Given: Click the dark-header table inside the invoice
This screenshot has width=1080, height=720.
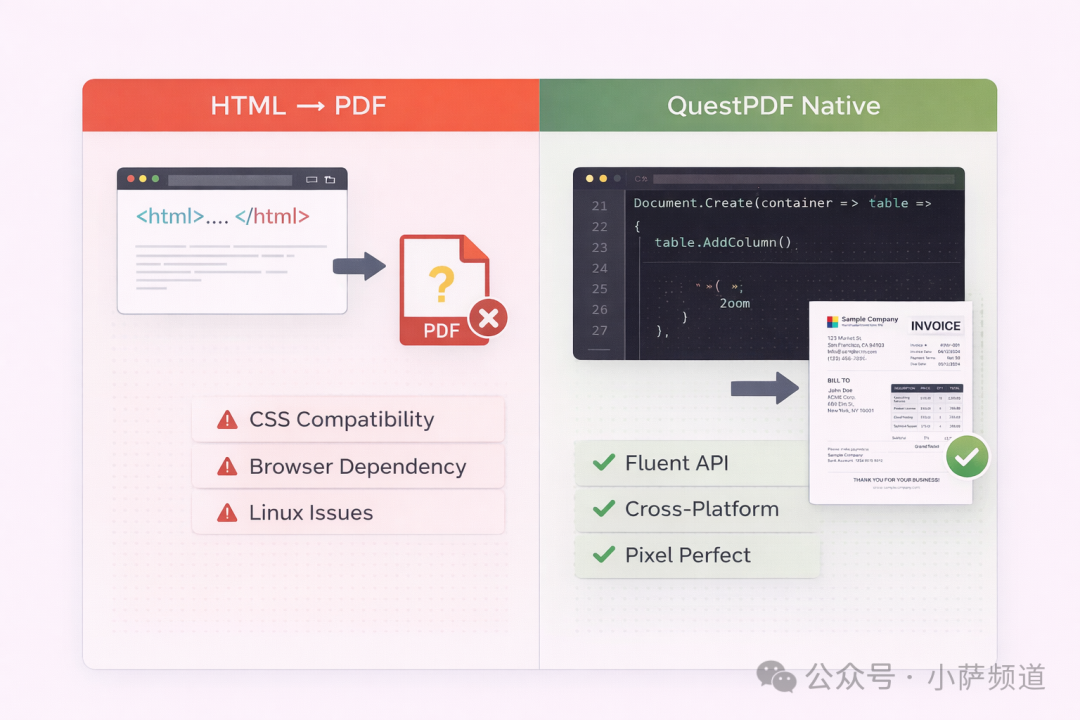Looking at the screenshot, I should (x=926, y=410).
